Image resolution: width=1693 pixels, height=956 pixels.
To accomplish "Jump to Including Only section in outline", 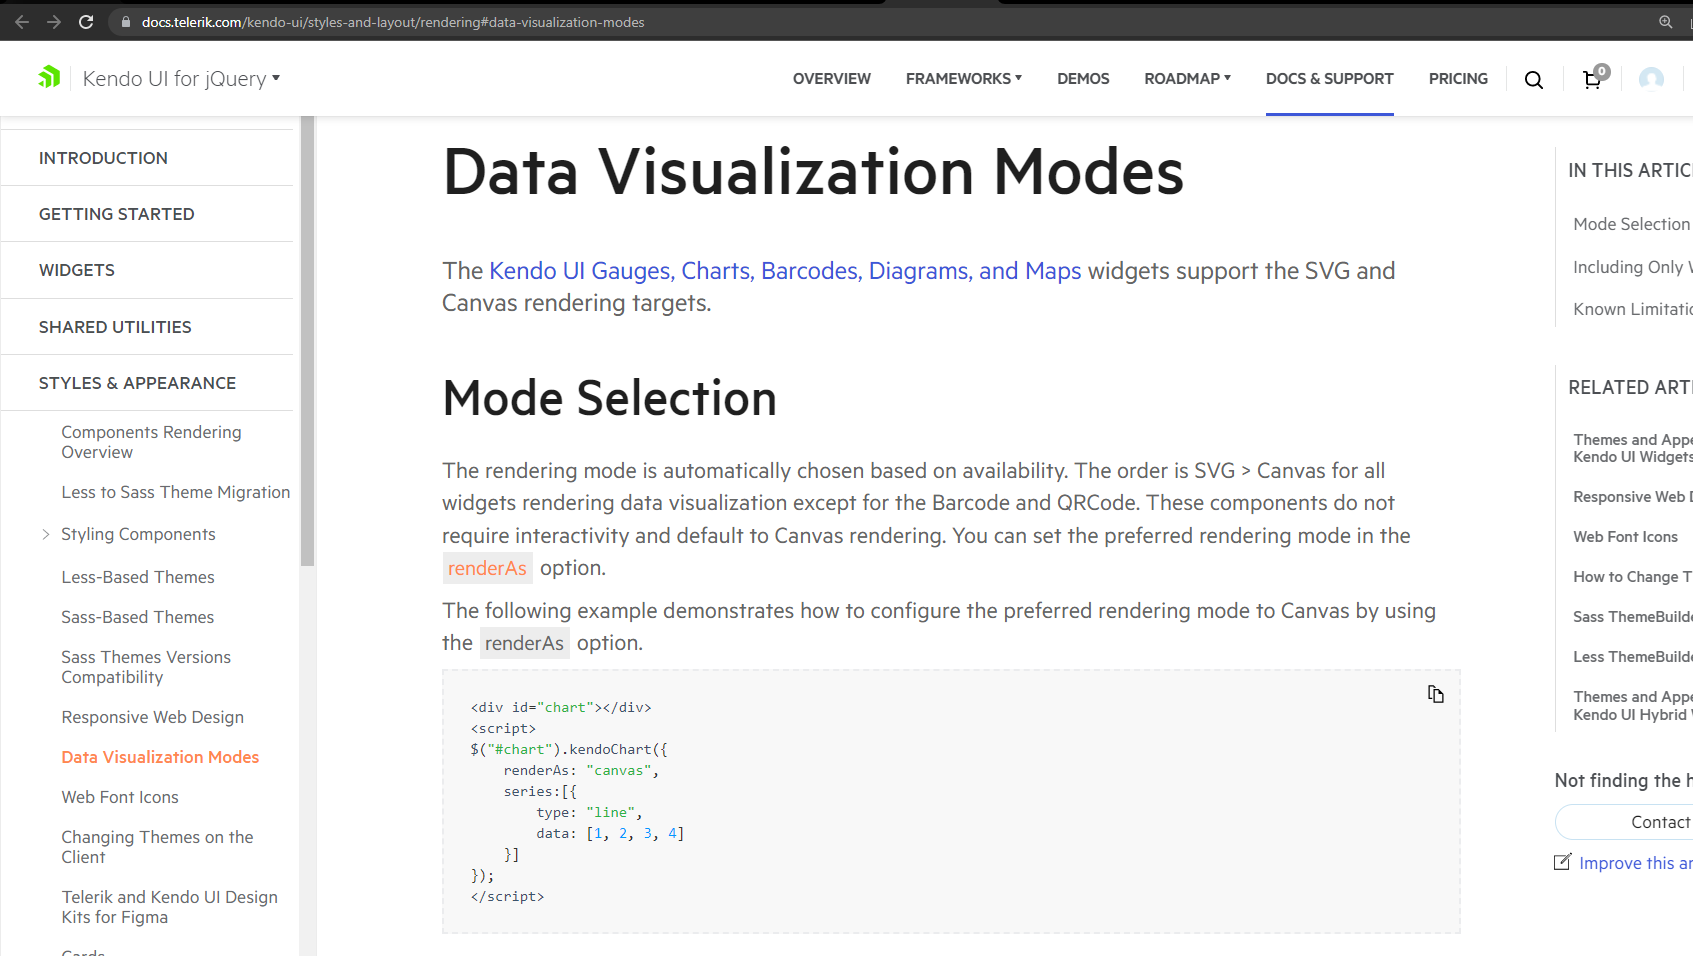I will (1633, 267).
